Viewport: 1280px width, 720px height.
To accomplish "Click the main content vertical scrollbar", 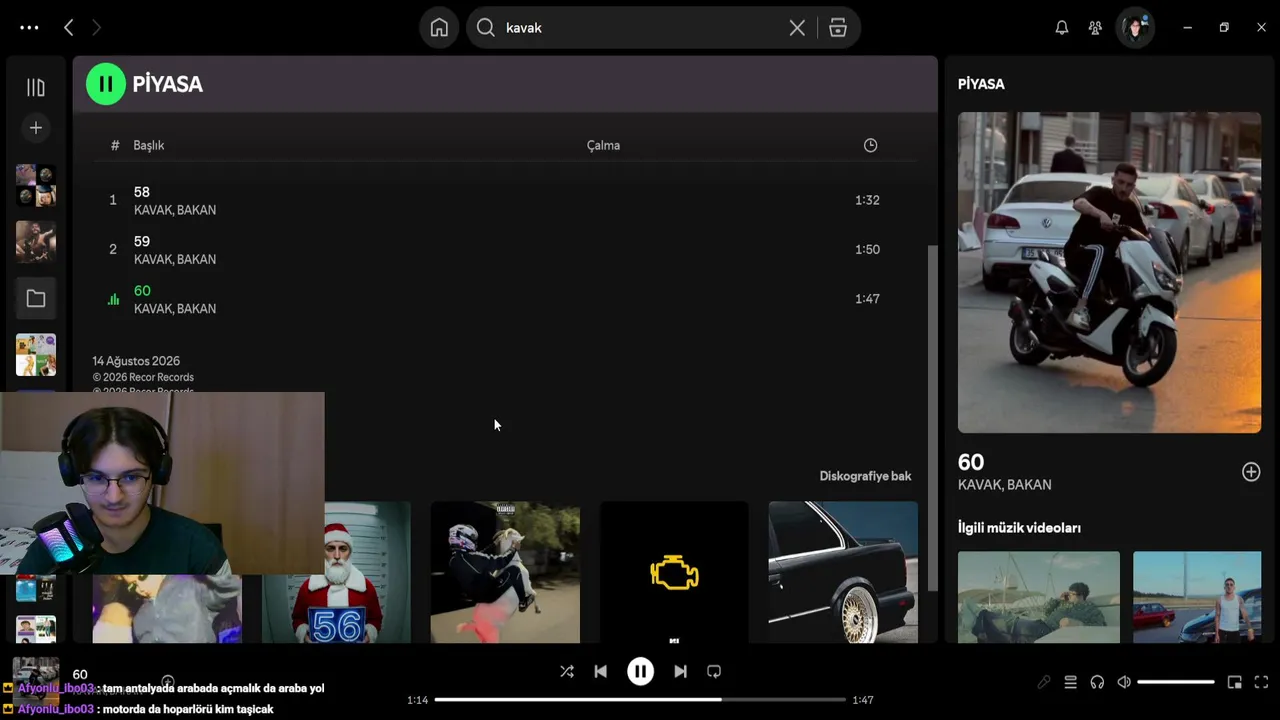I will [933, 417].
